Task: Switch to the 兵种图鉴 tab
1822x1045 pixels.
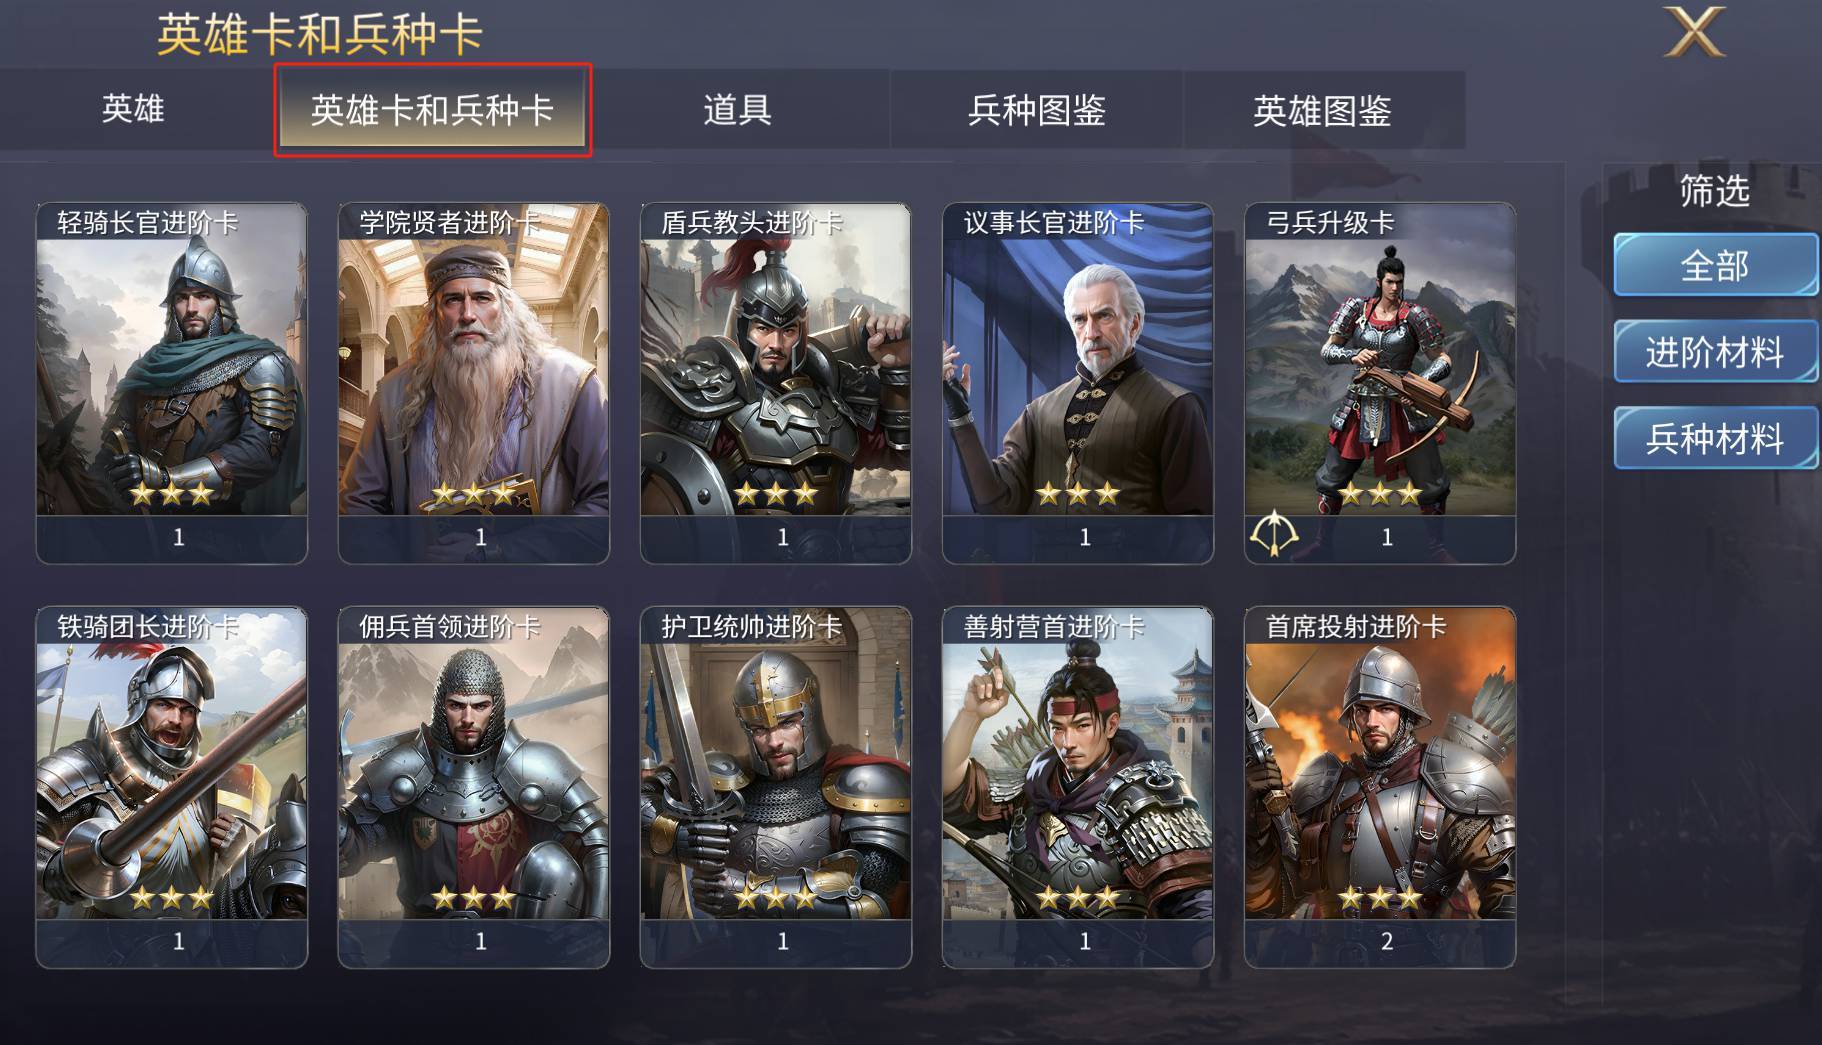Action: tap(1036, 110)
